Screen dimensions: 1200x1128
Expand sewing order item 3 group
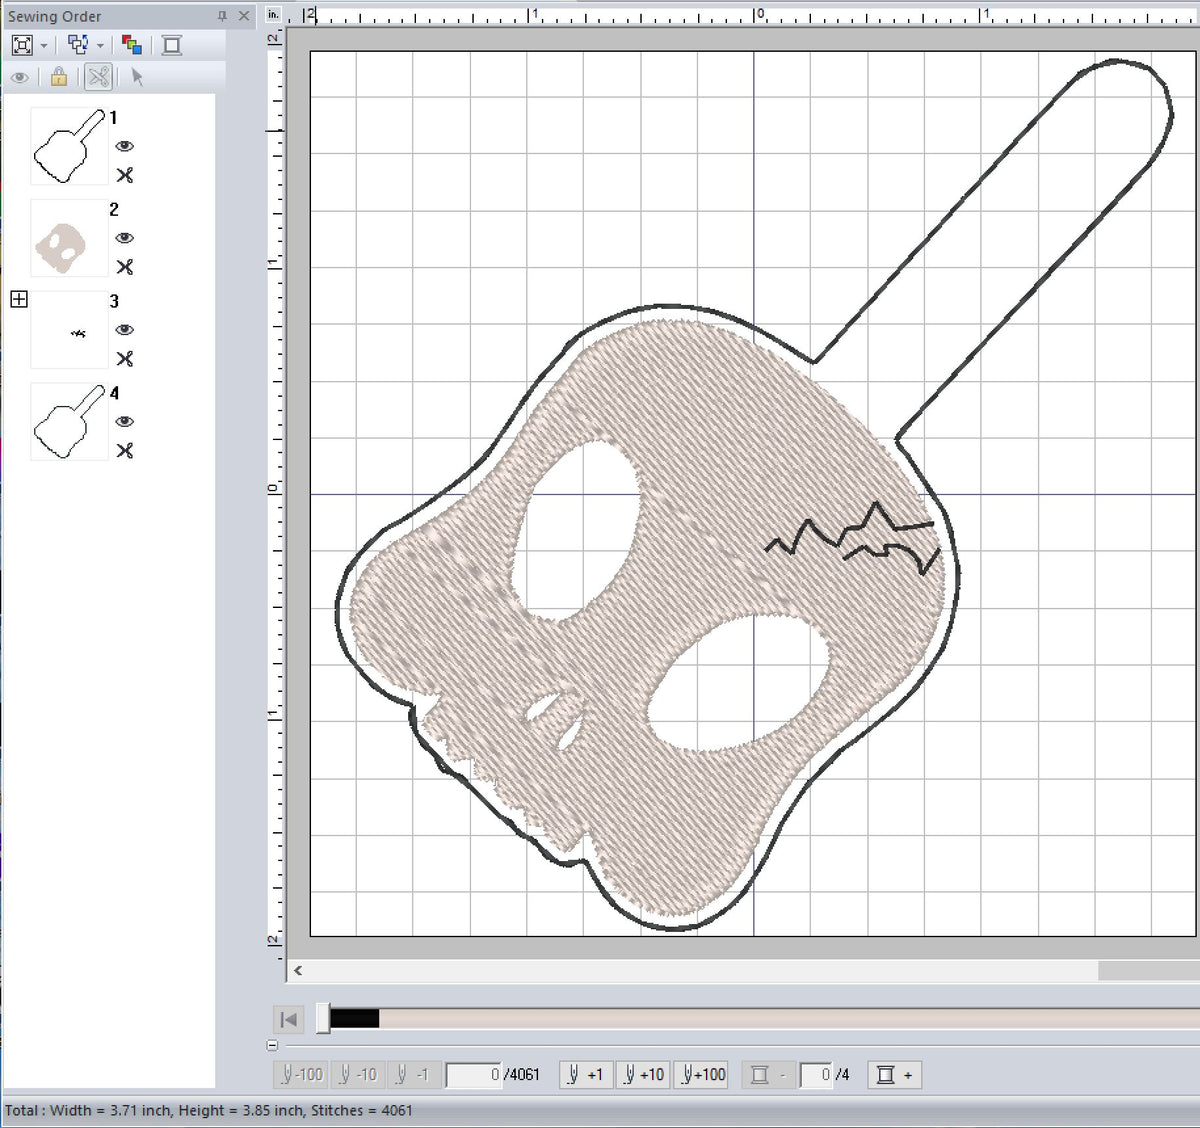pos(19,299)
